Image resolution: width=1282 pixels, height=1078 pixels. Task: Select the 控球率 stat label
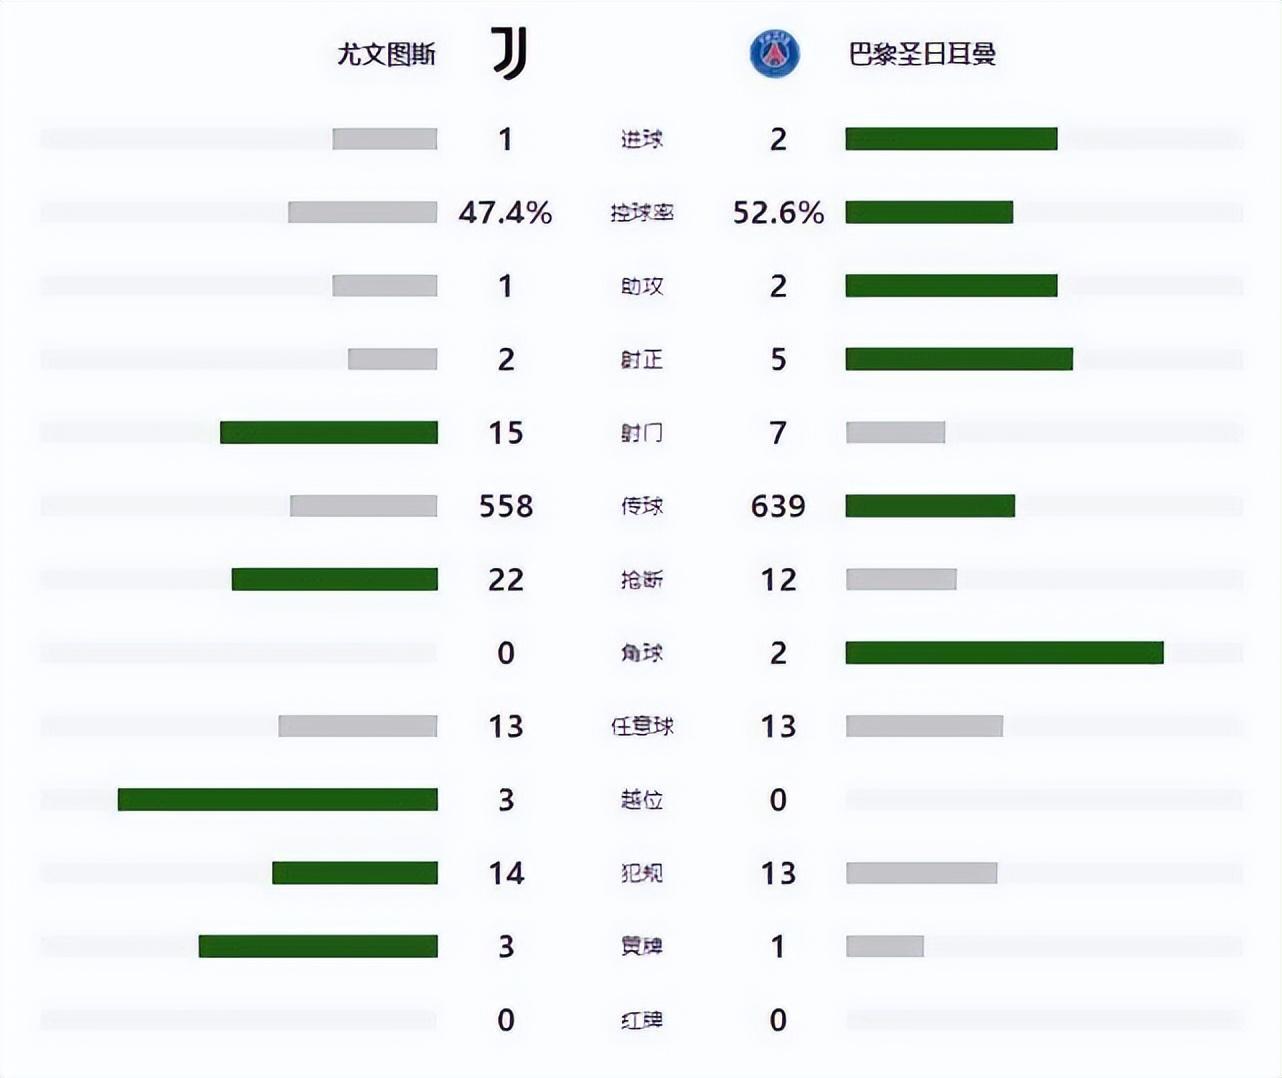[641, 212]
